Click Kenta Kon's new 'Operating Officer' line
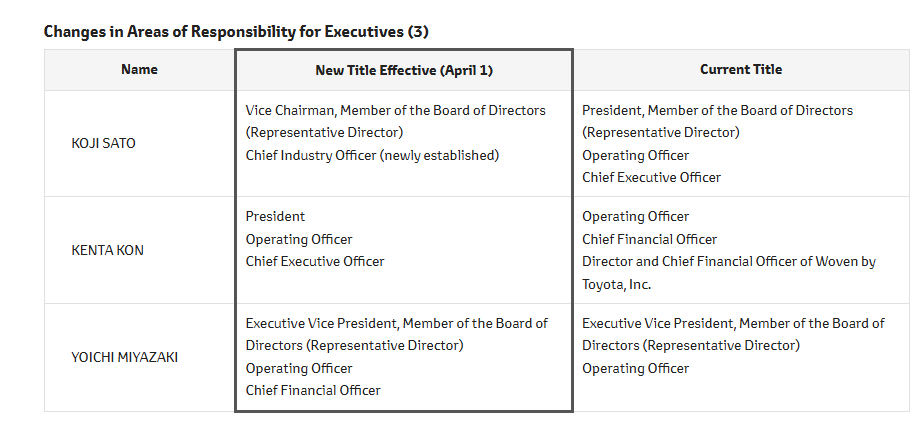The image size is (923, 430). (x=299, y=239)
